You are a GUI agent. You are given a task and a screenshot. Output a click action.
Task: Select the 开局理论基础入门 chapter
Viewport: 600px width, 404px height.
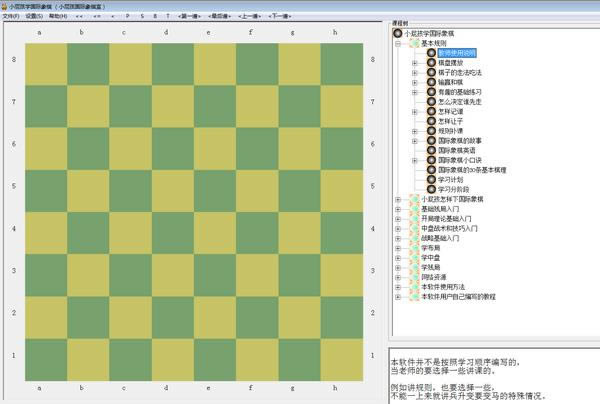pyautogui.click(x=446, y=219)
